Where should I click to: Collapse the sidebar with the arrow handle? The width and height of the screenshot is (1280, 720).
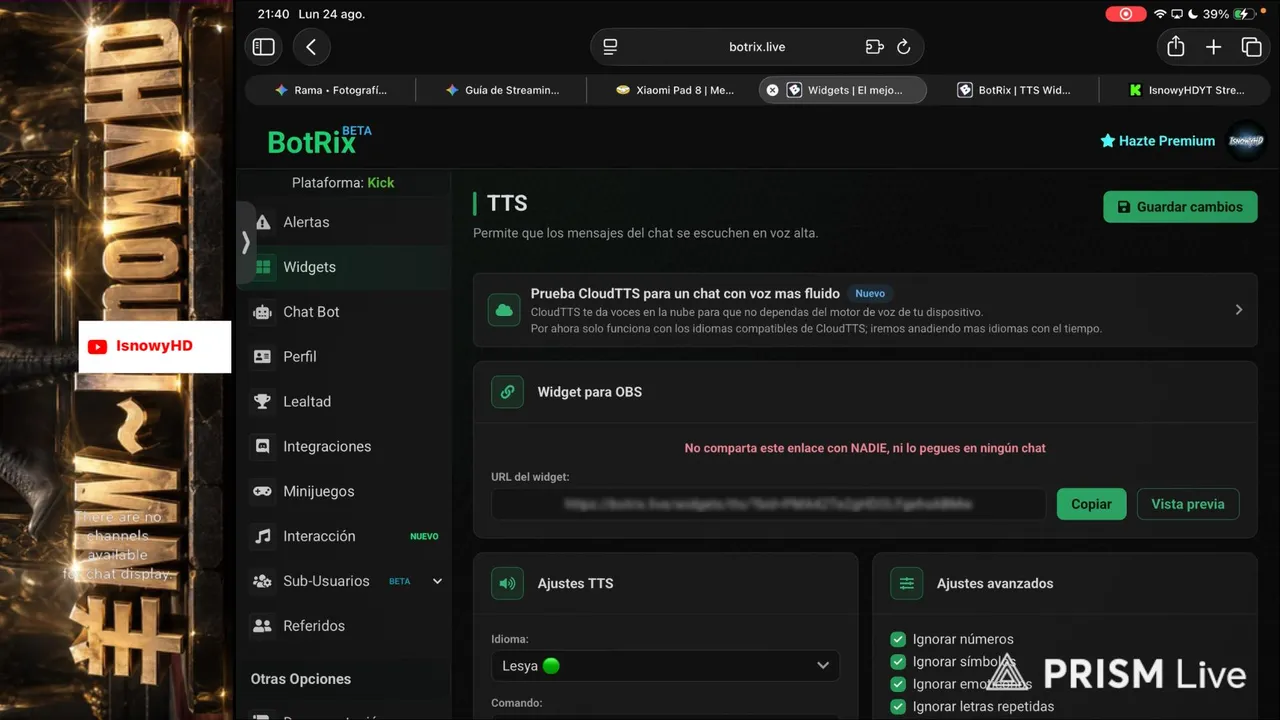click(x=245, y=243)
